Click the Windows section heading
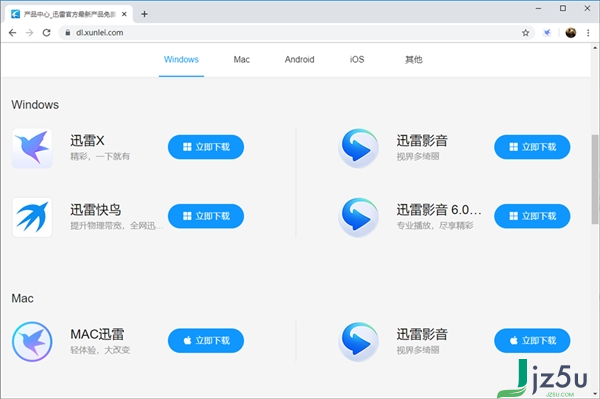This screenshot has height=399, width=600. pyautogui.click(x=35, y=105)
